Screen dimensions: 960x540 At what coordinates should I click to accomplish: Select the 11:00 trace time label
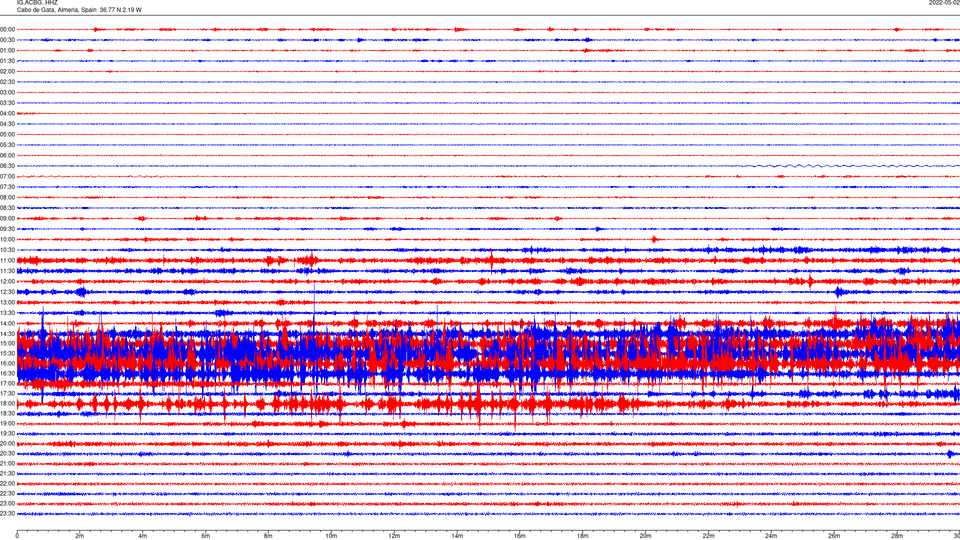pos(7,261)
